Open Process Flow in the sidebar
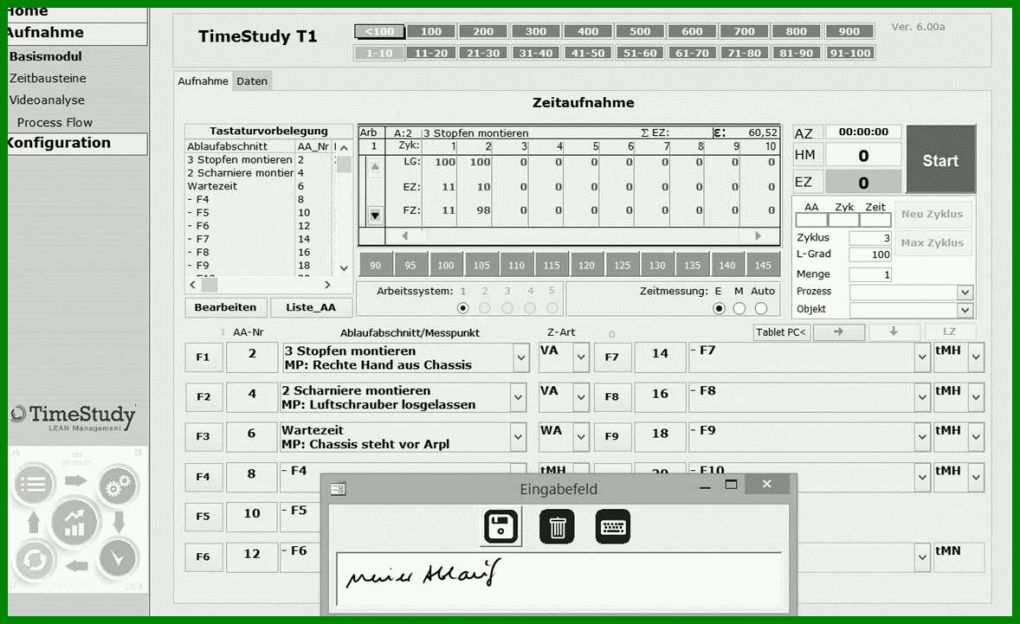 click(x=55, y=122)
